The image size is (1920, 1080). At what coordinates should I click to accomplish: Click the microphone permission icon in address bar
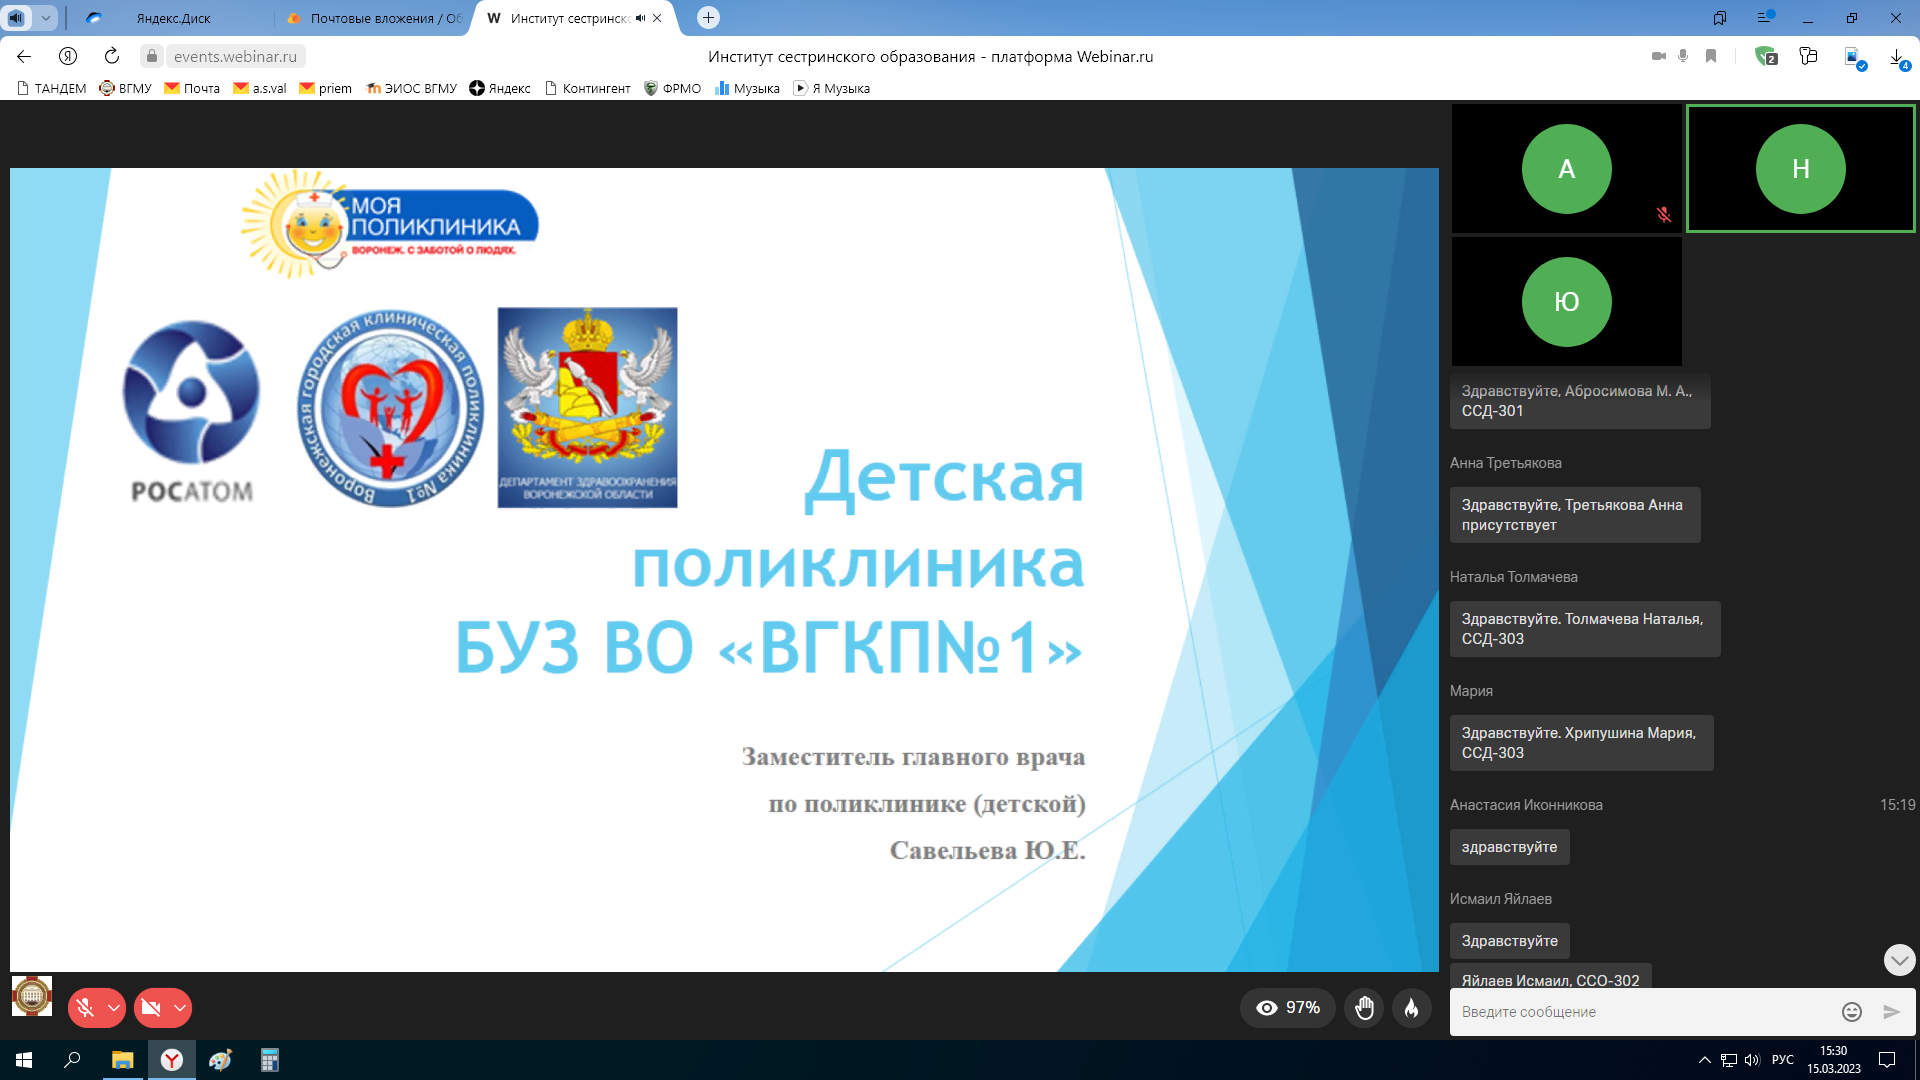pos(1683,56)
